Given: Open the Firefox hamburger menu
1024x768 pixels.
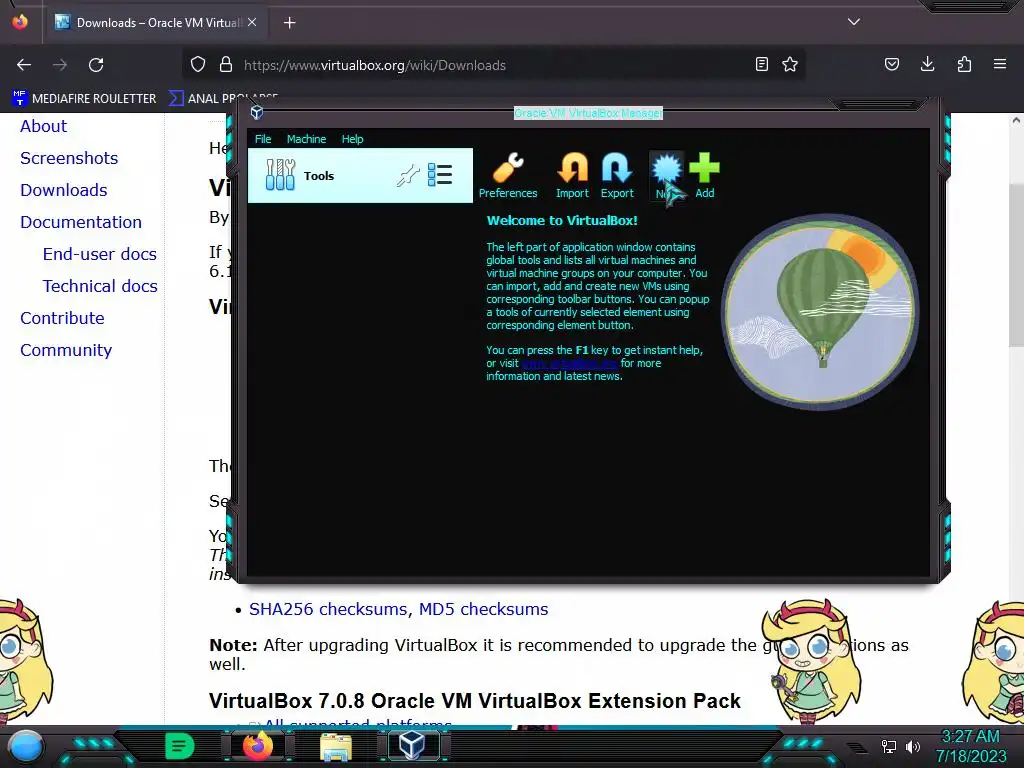Looking at the screenshot, I should click(1000, 64).
